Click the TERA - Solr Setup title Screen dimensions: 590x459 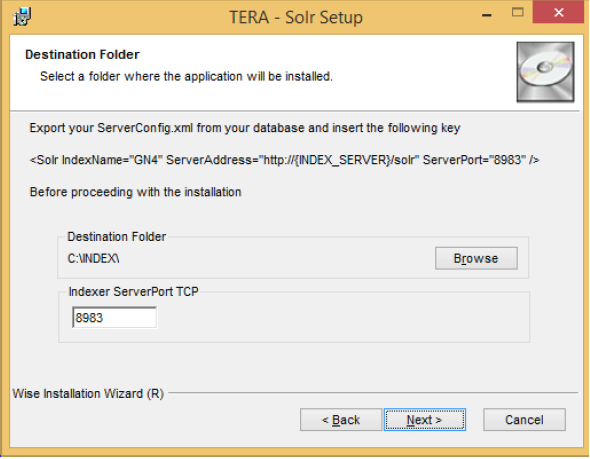(296, 17)
